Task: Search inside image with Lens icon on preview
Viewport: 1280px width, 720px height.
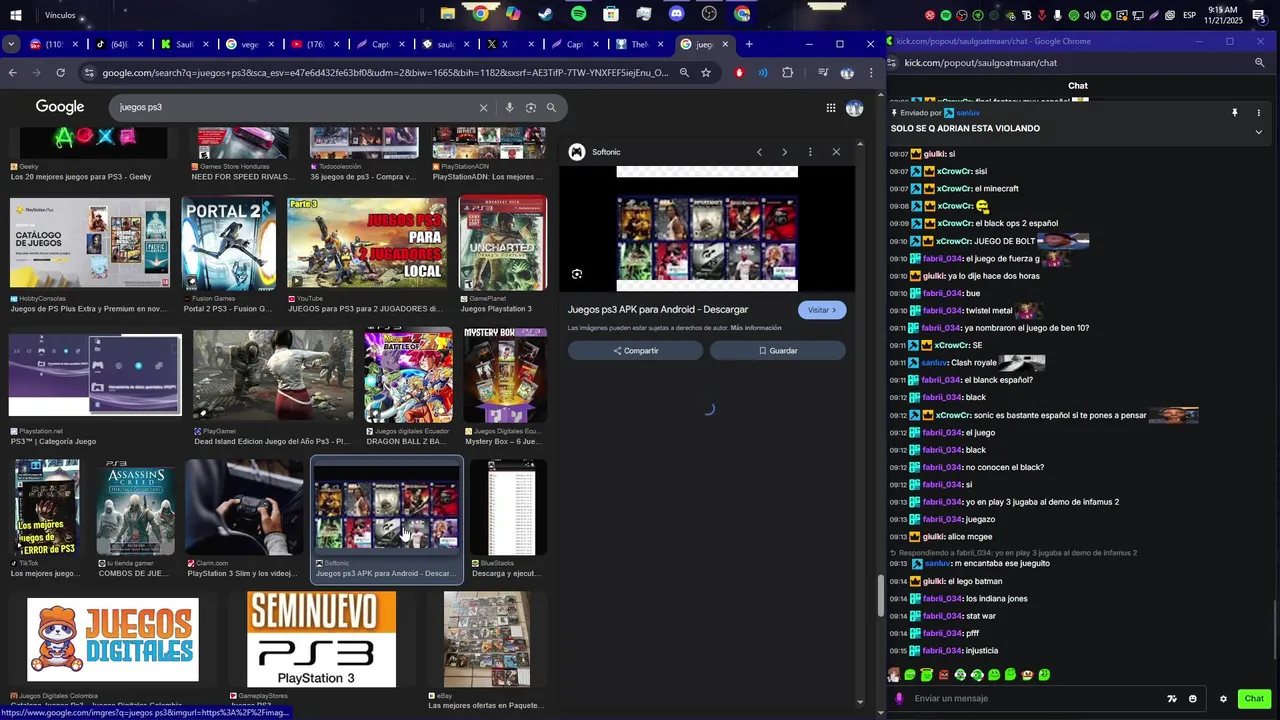Action: click(577, 274)
